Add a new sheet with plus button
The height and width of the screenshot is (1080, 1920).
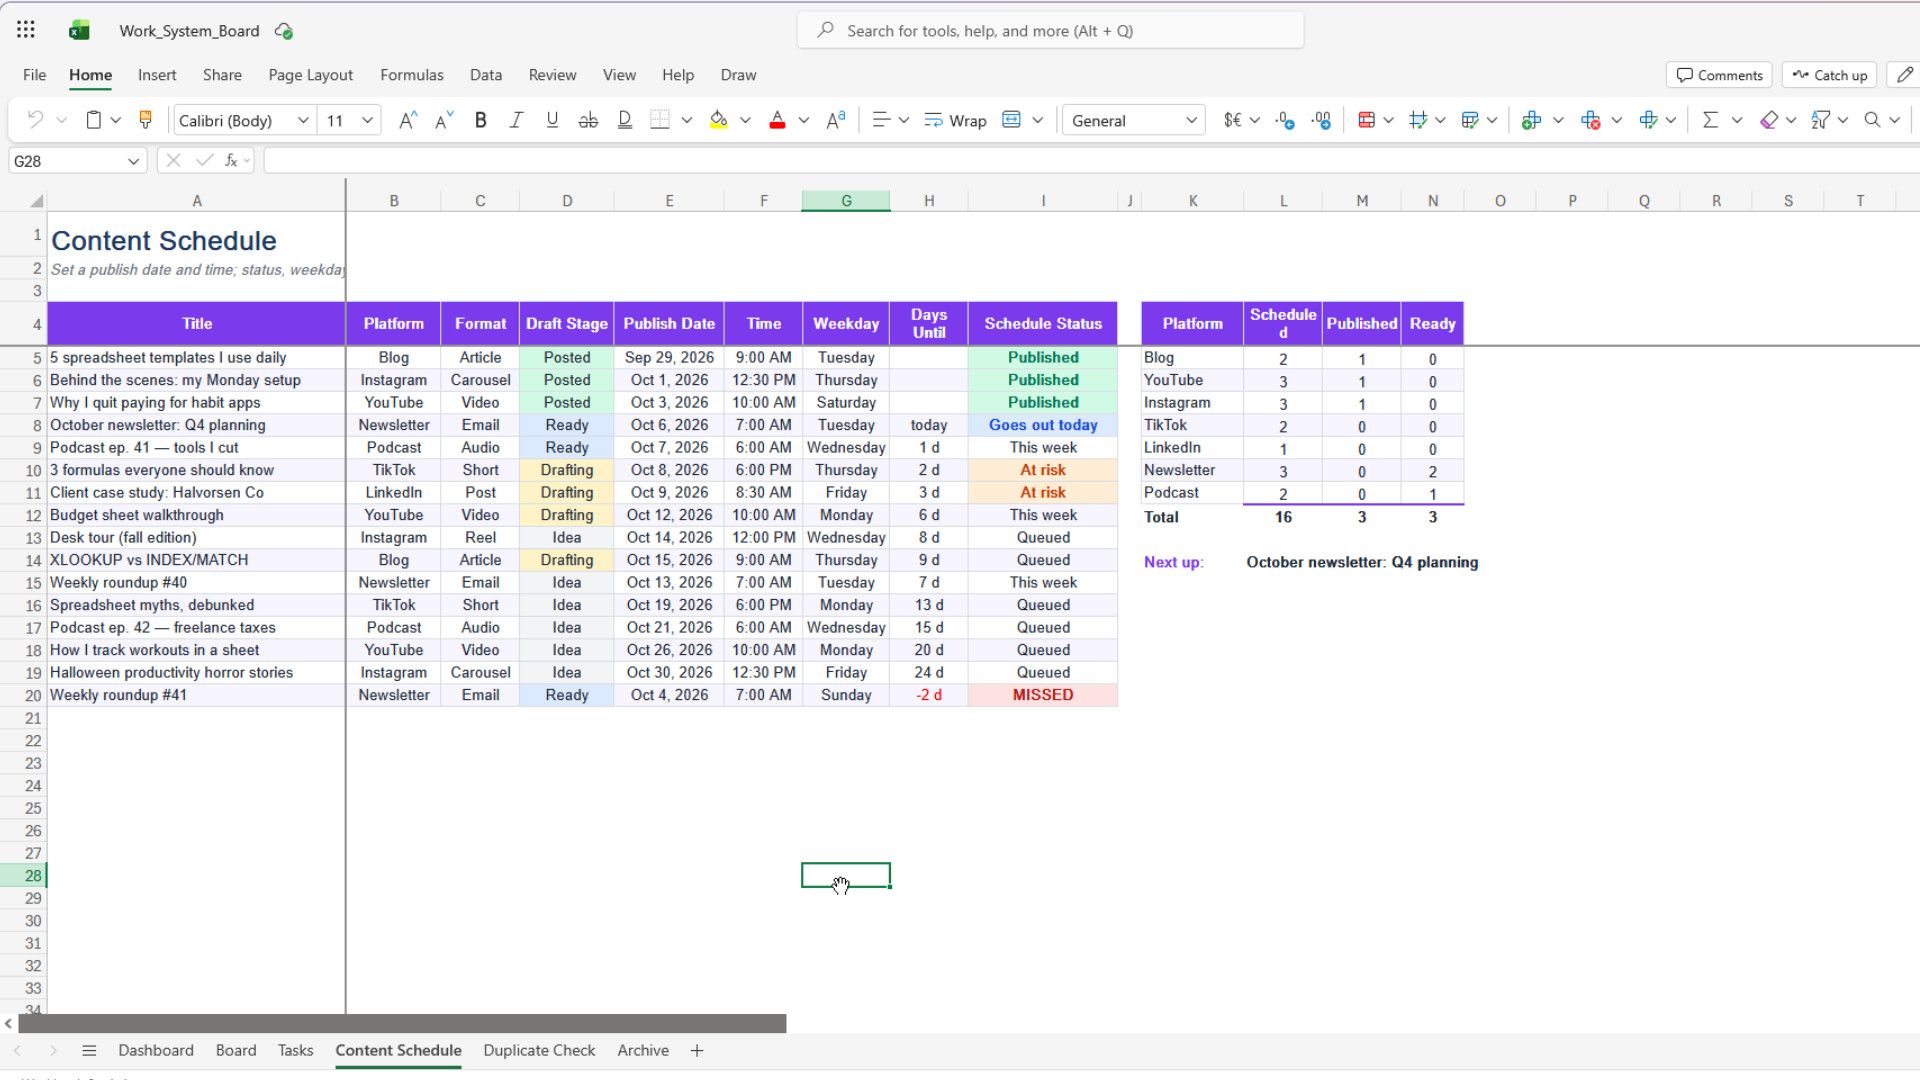click(697, 1050)
